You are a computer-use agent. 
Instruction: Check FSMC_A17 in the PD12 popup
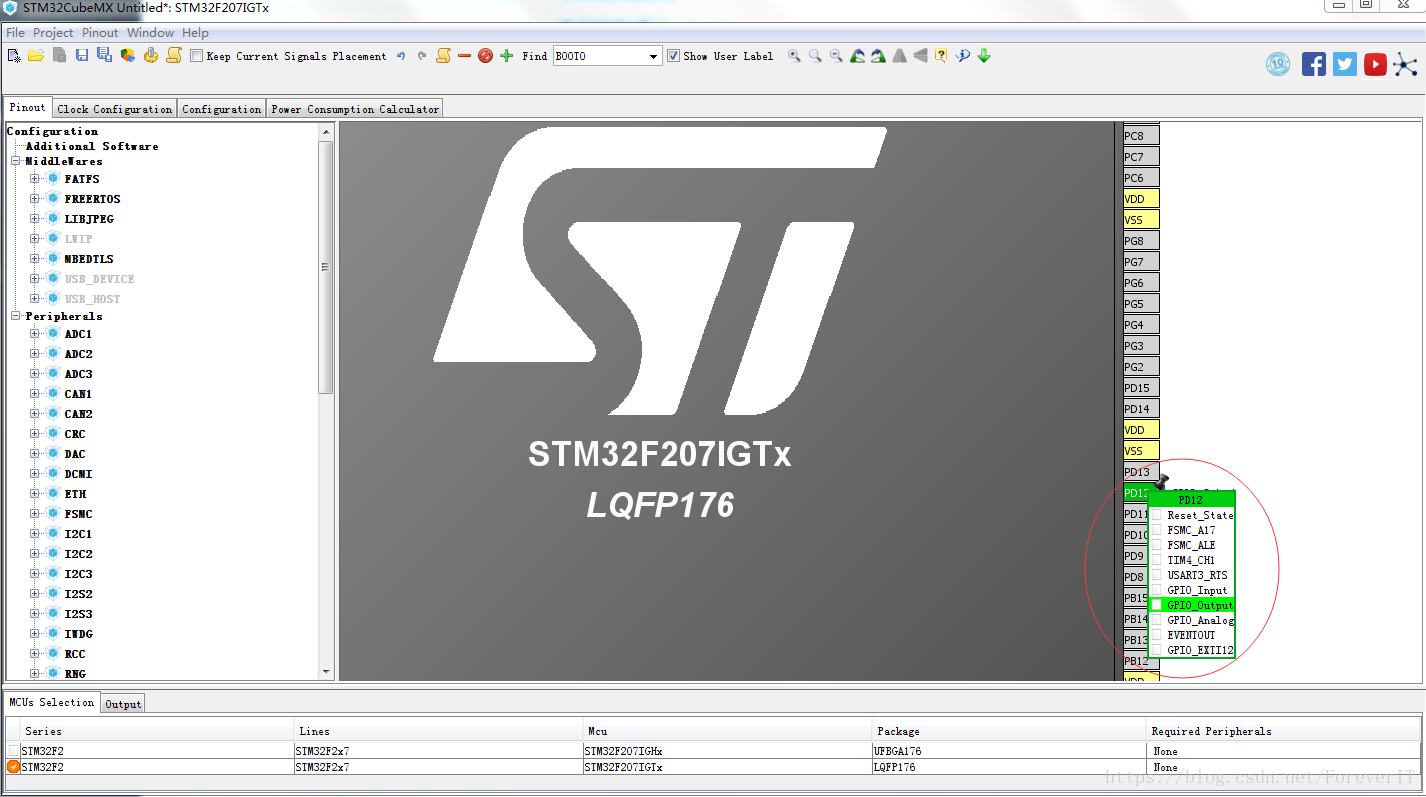tap(1156, 530)
